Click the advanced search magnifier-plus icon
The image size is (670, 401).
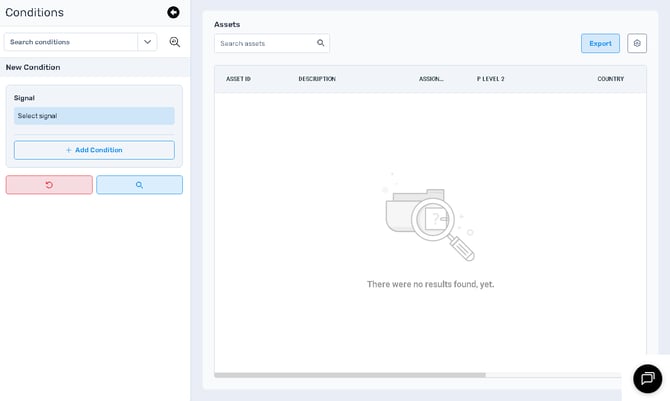tap(175, 42)
